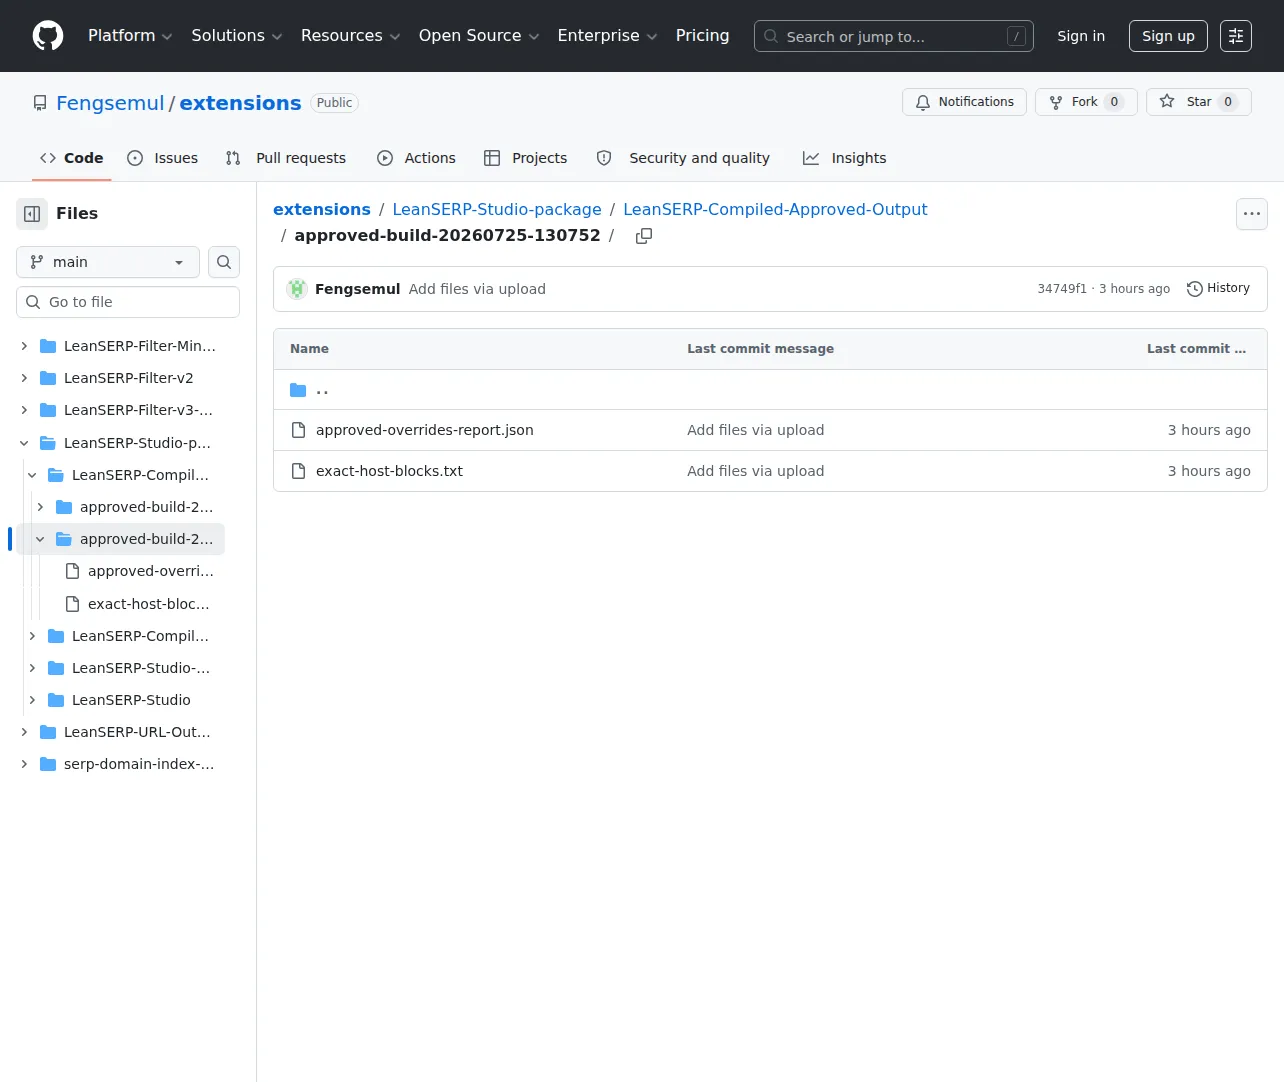
Task: Select the Code tab
Action: pyautogui.click(x=71, y=158)
